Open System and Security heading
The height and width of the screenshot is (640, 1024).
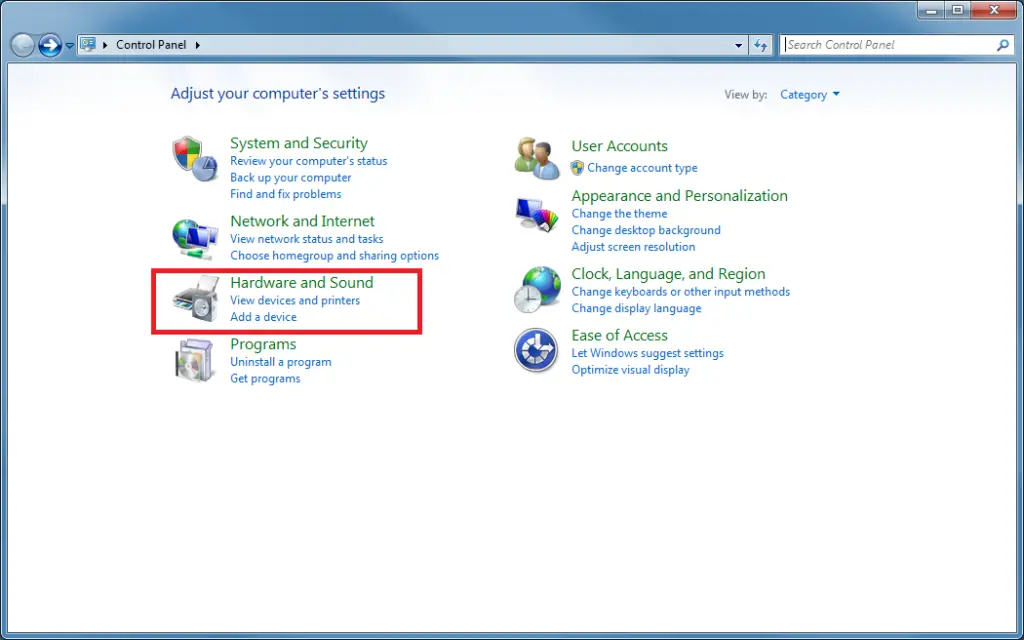click(x=298, y=143)
